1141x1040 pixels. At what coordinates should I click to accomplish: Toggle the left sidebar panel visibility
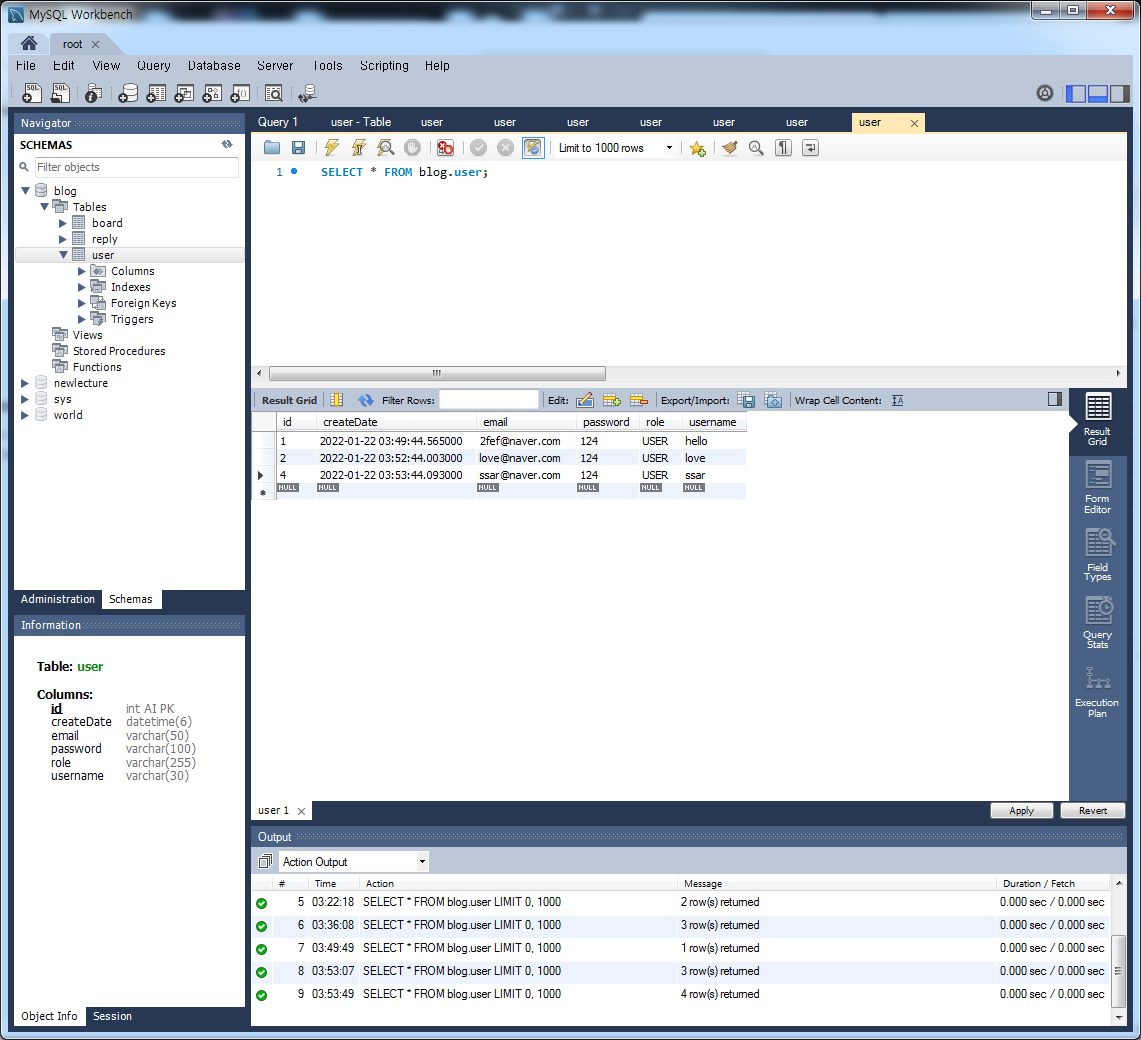coord(1076,93)
